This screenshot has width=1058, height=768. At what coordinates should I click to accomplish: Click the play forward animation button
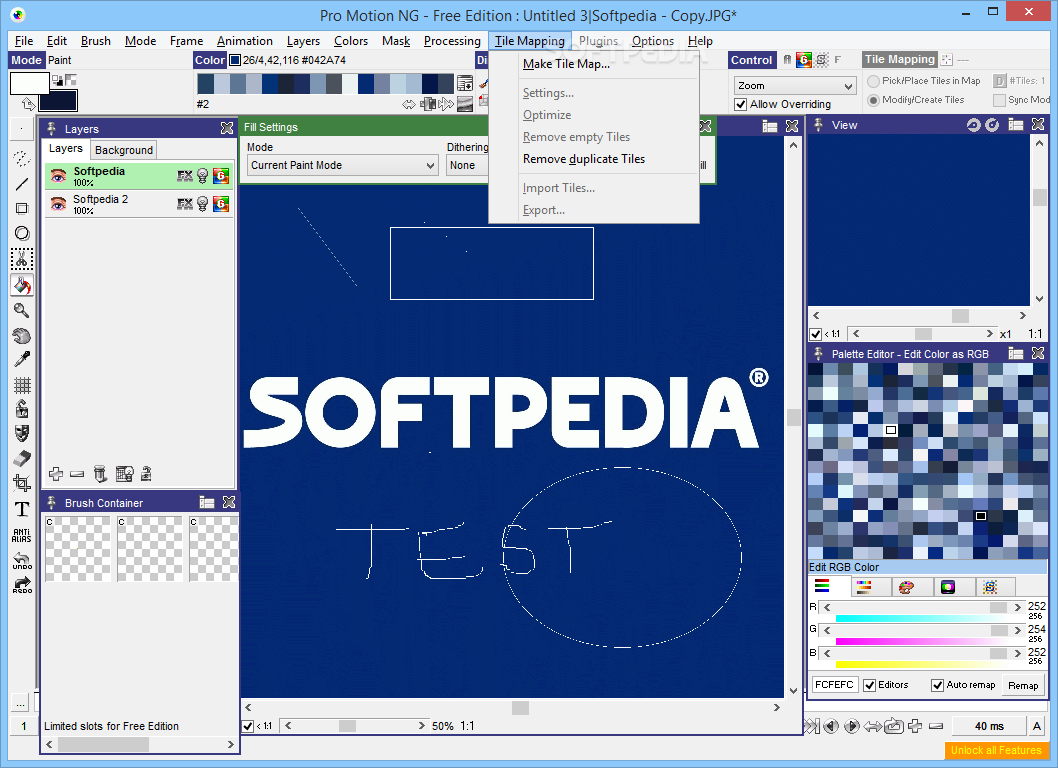(x=852, y=726)
